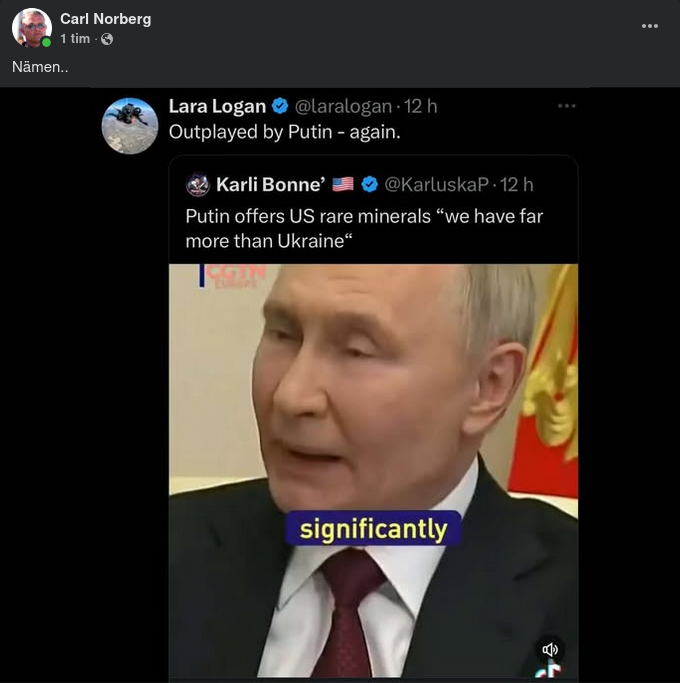Click the @KarluskaP handle
The height and width of the screenshot is (683, 680).
pyautogui.click(x=437, y=184)
